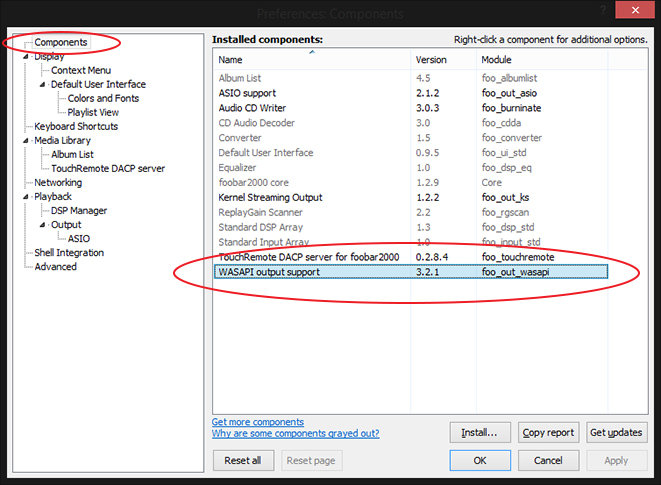Click version 0.2.8.4 cell
661x485 pixels.
pos(432,257)
